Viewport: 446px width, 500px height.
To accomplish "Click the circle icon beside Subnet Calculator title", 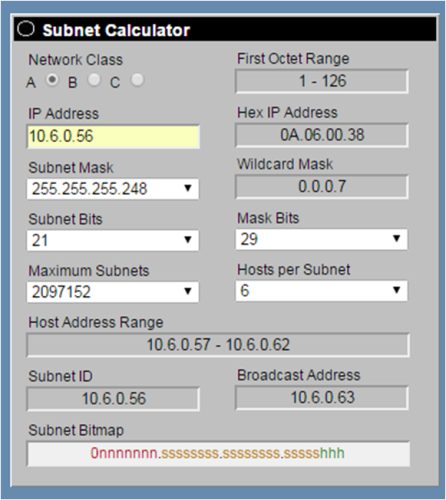I will tap(26, 29).
